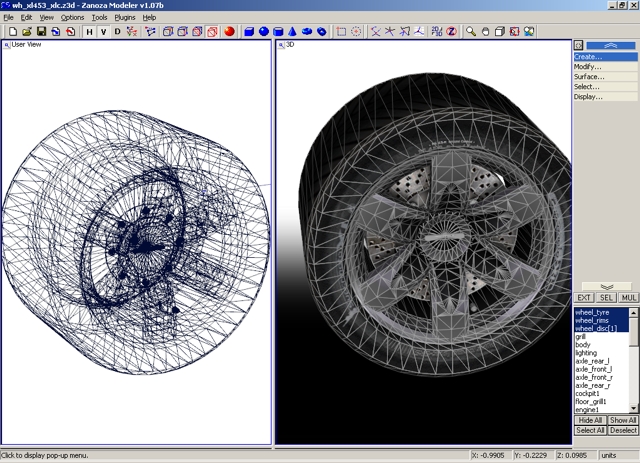This screenshot has width=640, height=463.
Task: Select the red sphere render icon
Action: pos(229,32)
